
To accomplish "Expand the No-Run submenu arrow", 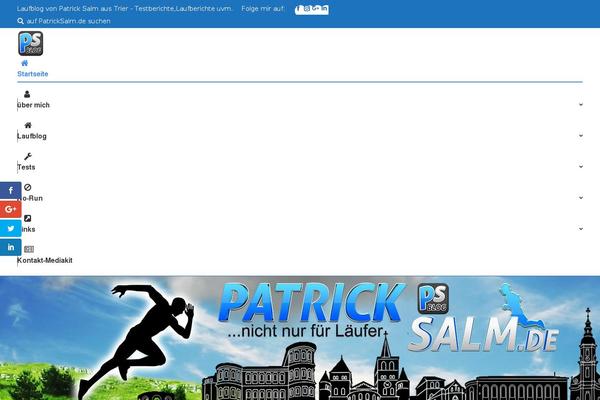I will [581, 198].
